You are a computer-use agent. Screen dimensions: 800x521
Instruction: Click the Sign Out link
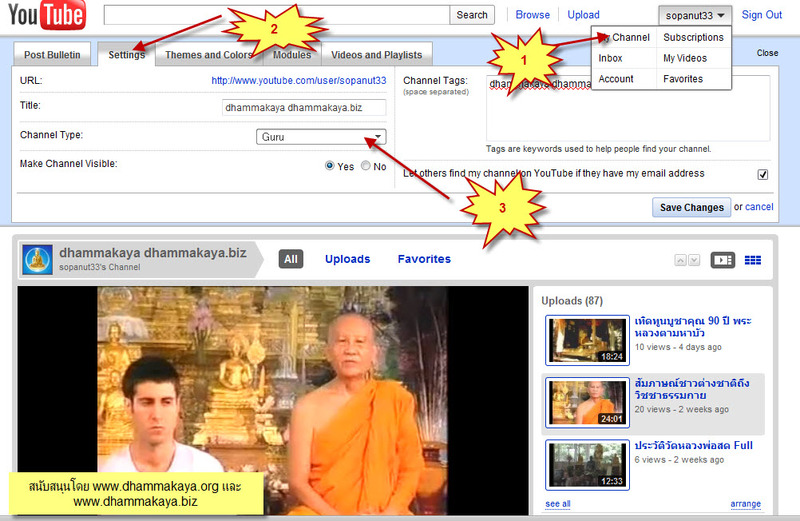[761, 15]
